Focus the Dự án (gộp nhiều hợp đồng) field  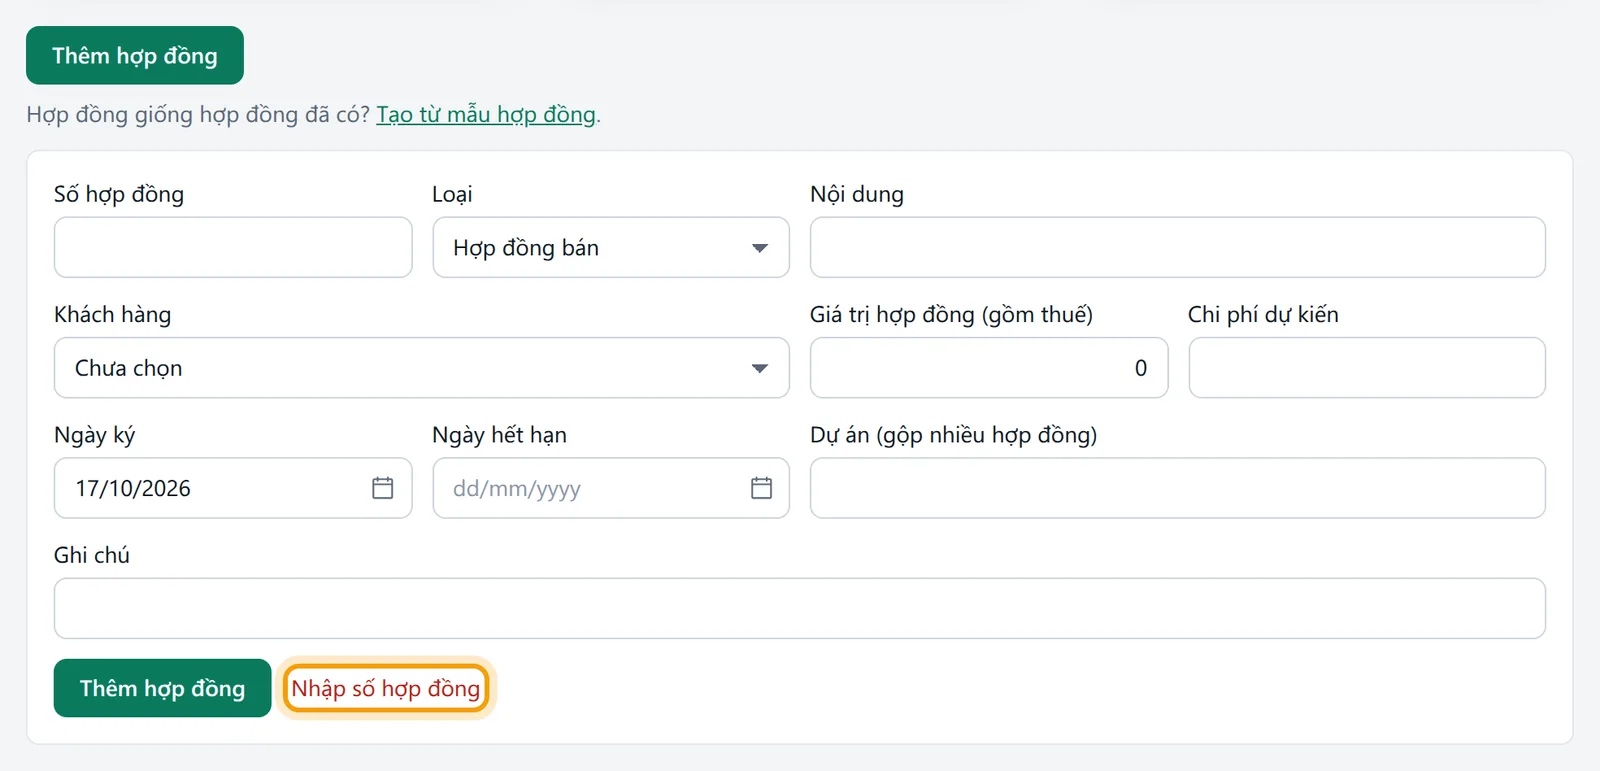point(1177,488)
